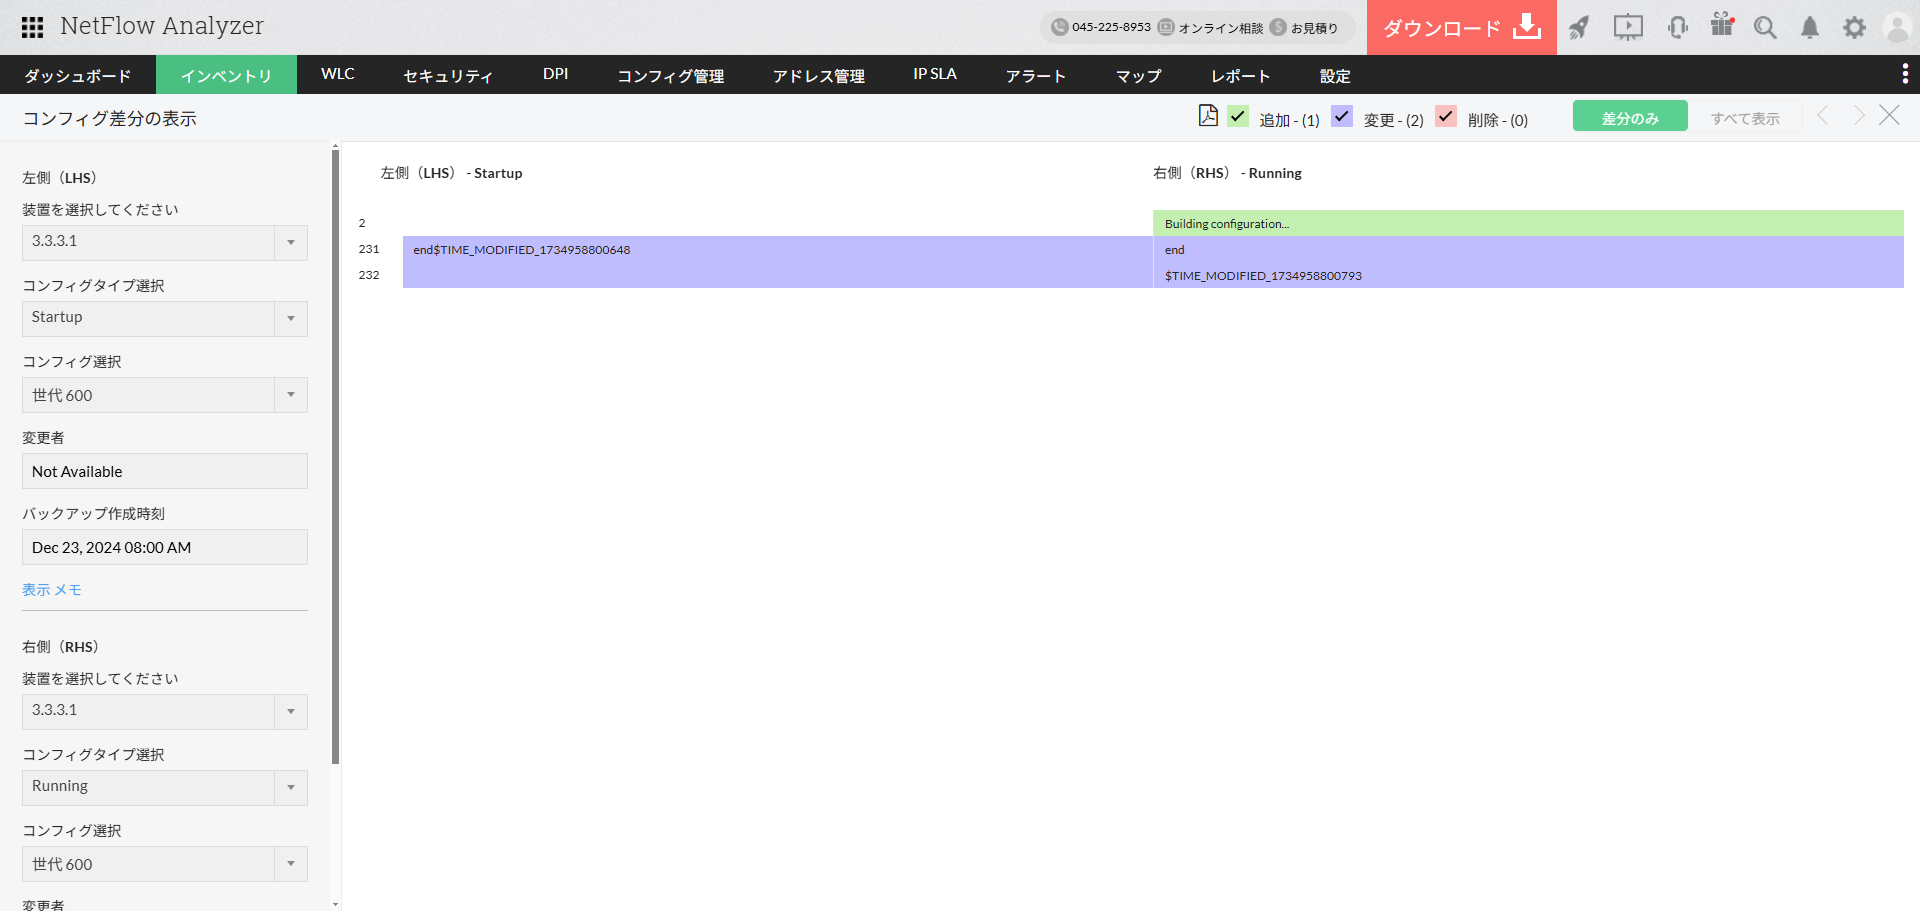Image resolution: width=1920 pixels, height=911 pixels.
Task: Click the RHS line 'end'
Action: [x=1528, y=250]
